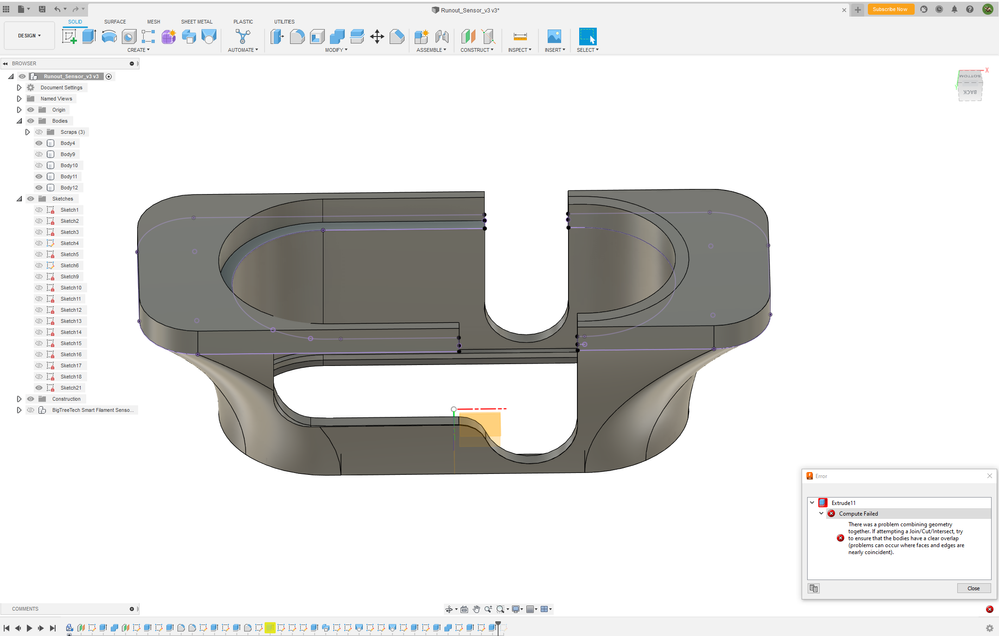Open the help question mark icon
The width and height of the screenshot is (999, 636).
tap(970, 10)
